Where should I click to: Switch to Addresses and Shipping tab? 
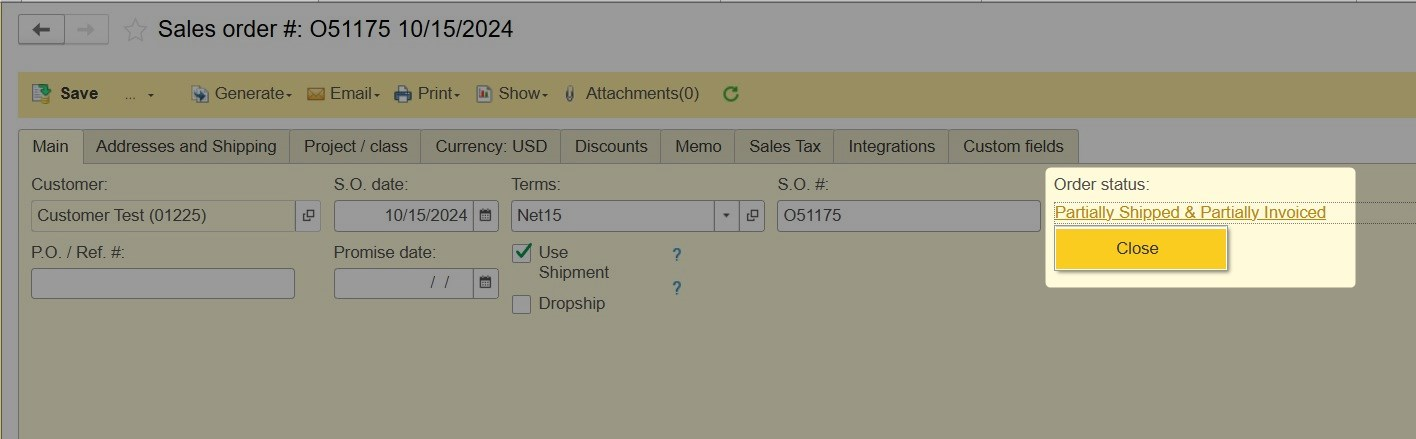tap(186, 146)
